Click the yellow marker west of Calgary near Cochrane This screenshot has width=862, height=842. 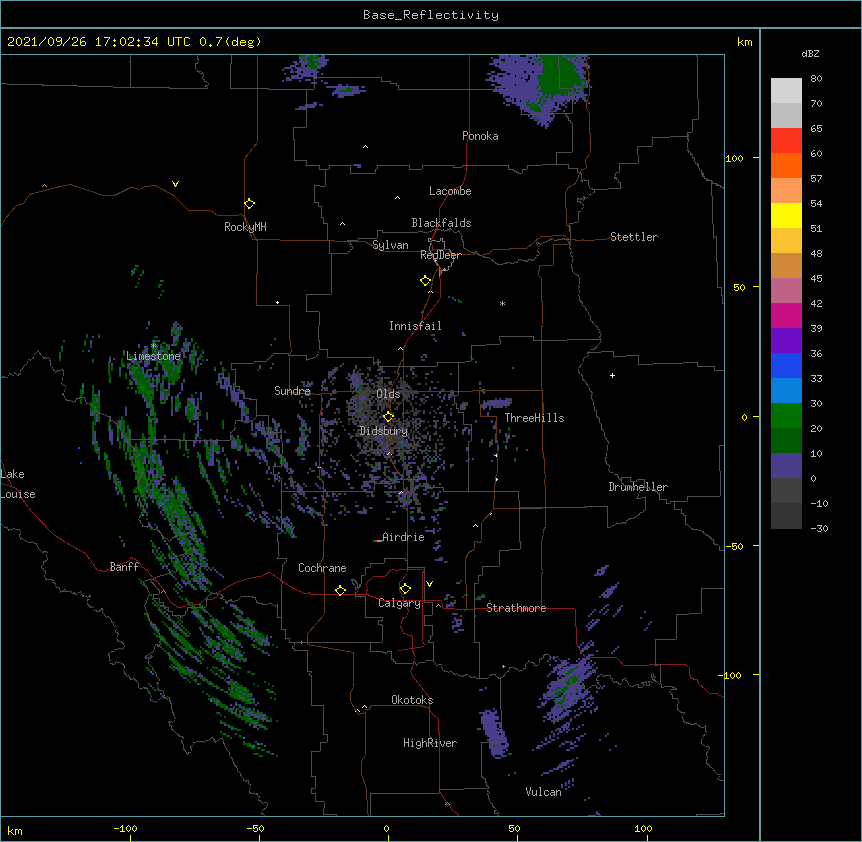340,590
